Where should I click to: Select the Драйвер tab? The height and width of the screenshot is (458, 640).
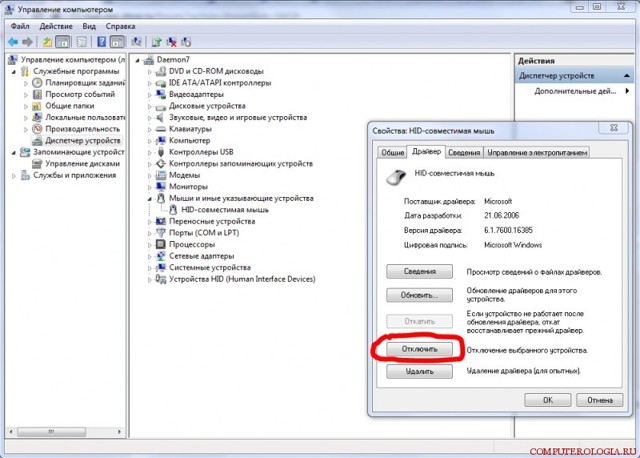point(426,151)
